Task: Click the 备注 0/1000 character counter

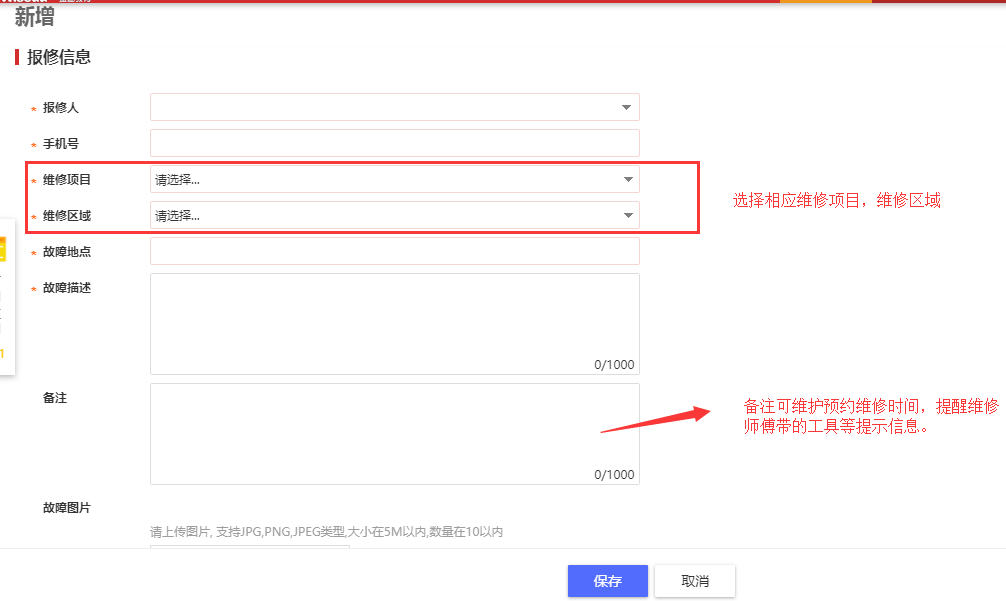Action: click(x=614, y=475)
